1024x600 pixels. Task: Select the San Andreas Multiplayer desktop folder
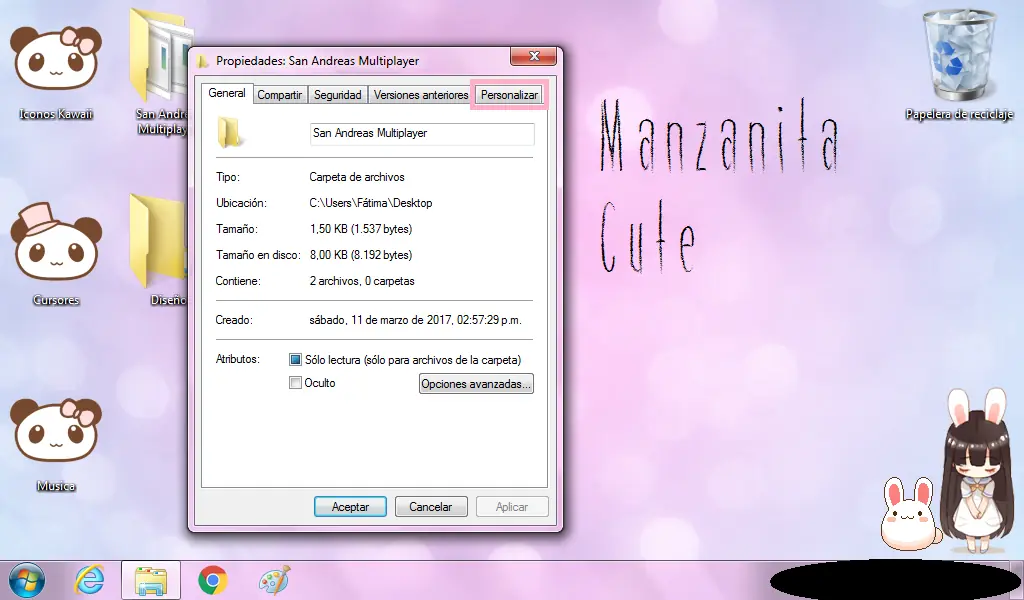[x=160, y=55]
